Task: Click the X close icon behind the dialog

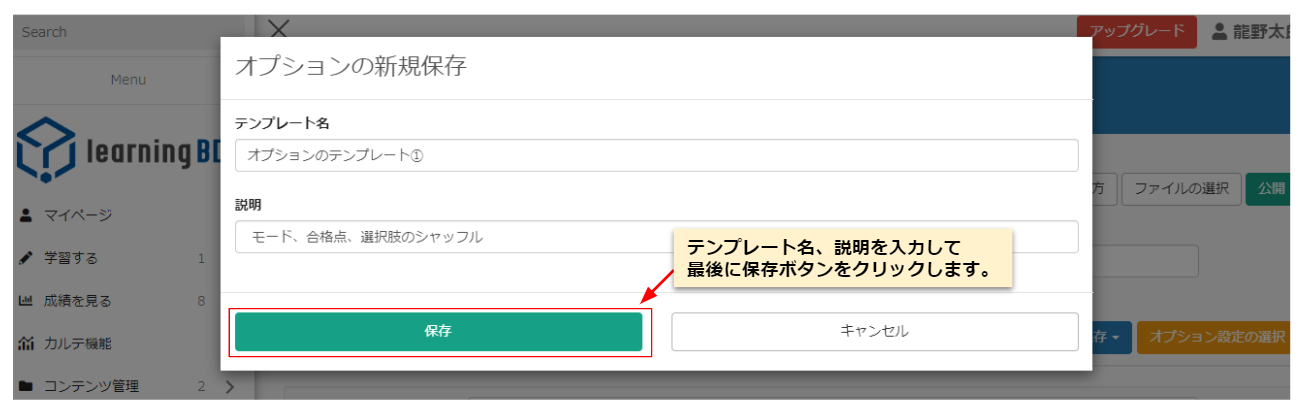Action: (x=279, y=30)
